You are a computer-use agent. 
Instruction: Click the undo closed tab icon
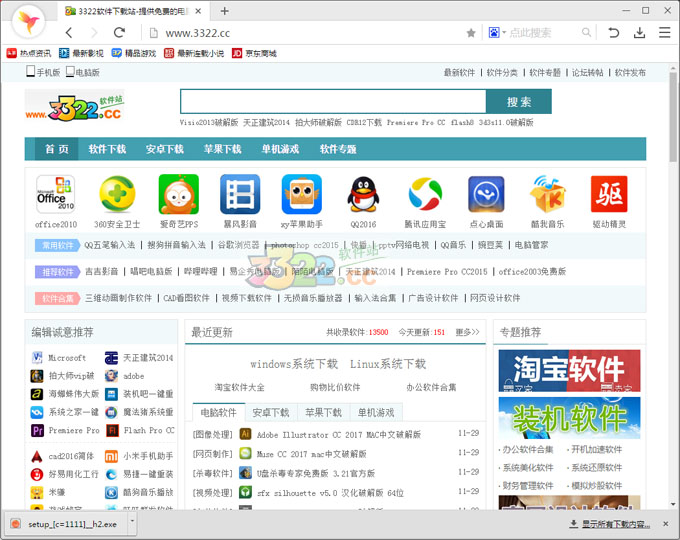(x=613, y=33)
